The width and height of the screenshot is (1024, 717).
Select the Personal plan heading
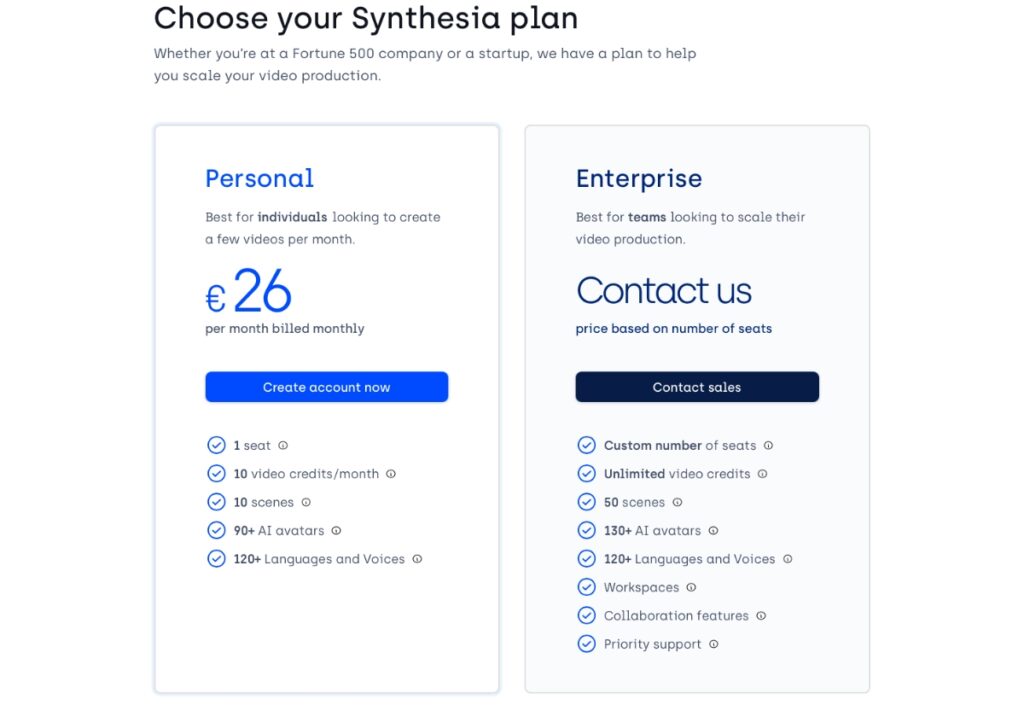(259, 178)
